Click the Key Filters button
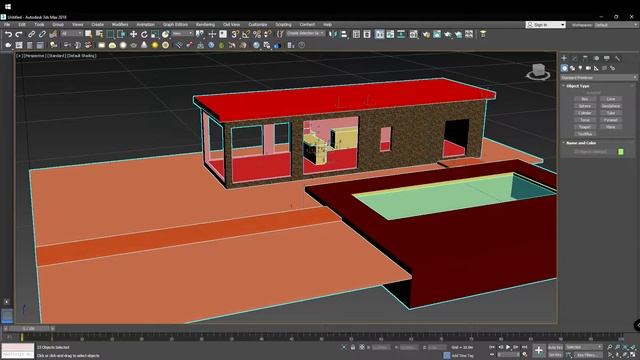640x360 pixels. click(x=588, y=355)
